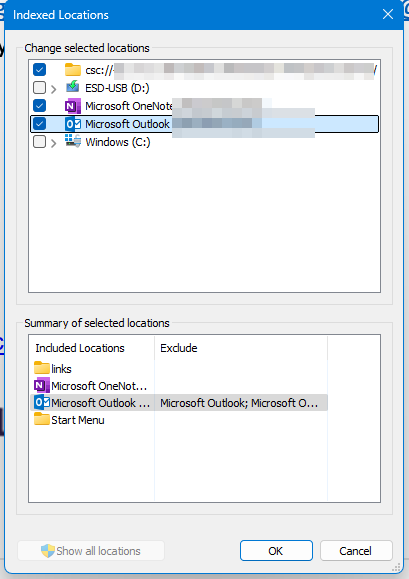
Task: Select Microsoft OneNot... entry in summary
Action: (x=99, y=386)
